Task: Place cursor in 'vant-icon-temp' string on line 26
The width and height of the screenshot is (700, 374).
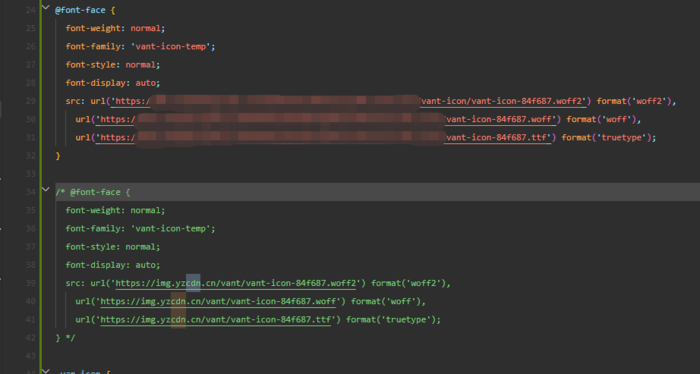Action: point(171,46)
